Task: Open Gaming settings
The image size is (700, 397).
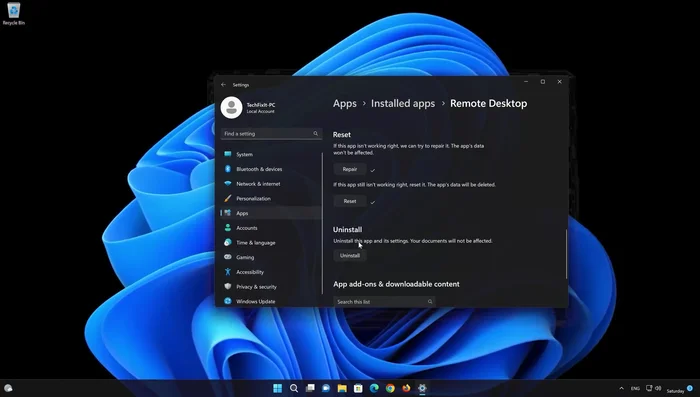Action: (271, 257)
